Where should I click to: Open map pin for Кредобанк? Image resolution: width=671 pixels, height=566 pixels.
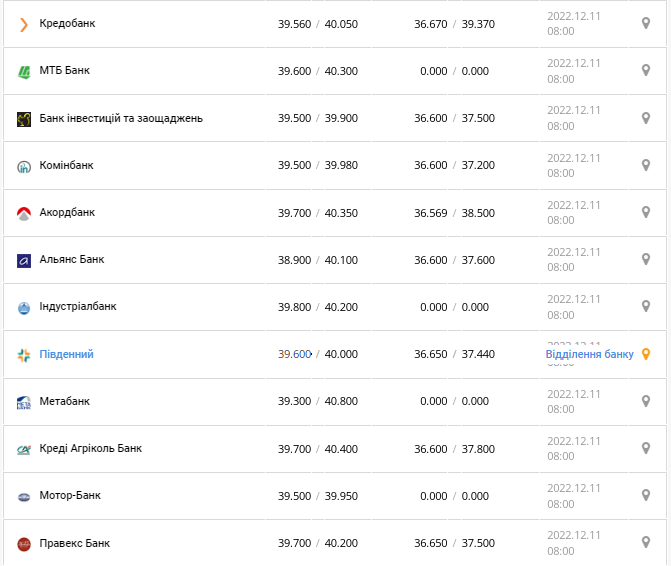646,23
